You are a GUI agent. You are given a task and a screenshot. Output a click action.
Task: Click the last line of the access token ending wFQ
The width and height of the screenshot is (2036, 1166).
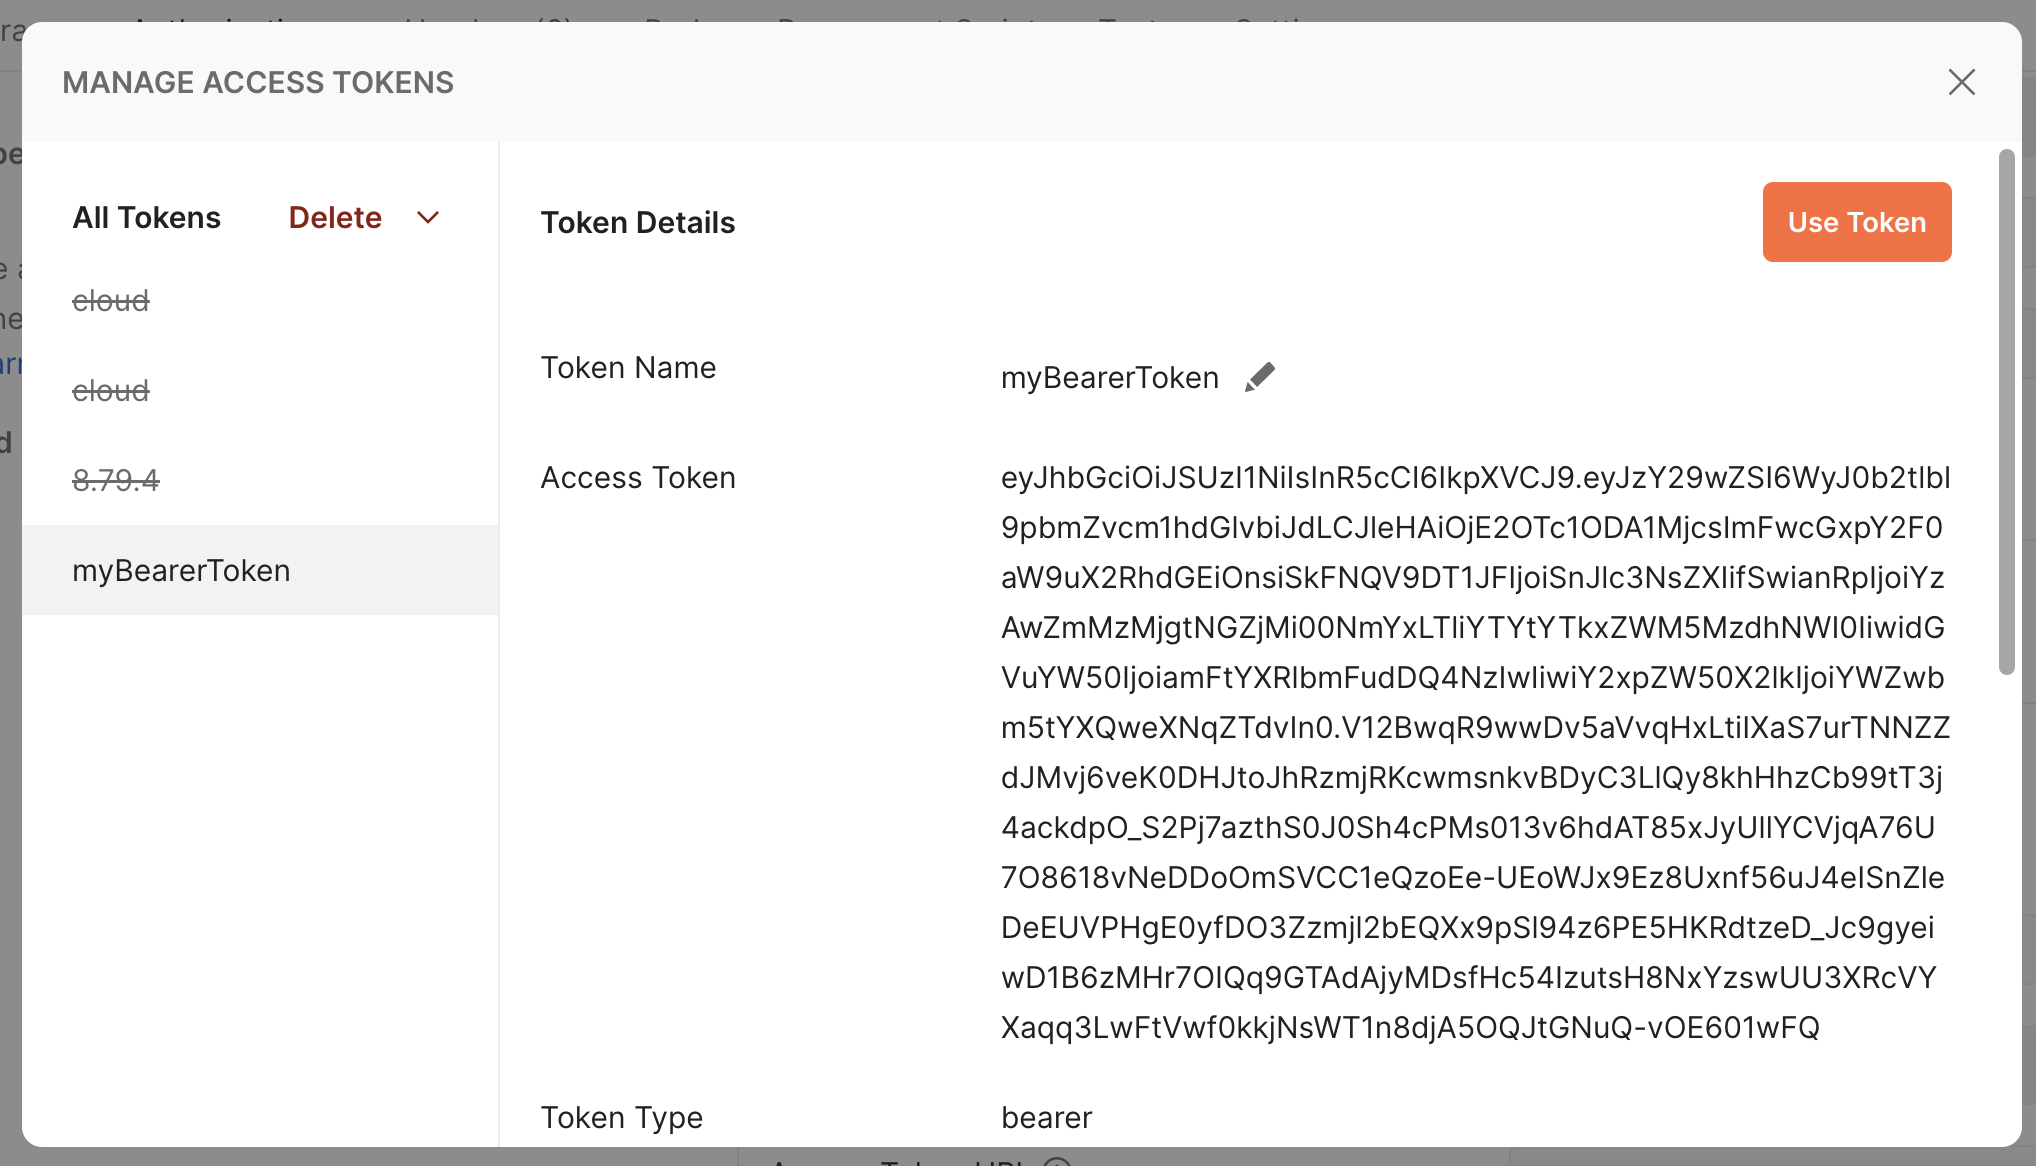pos(1410,1027)
